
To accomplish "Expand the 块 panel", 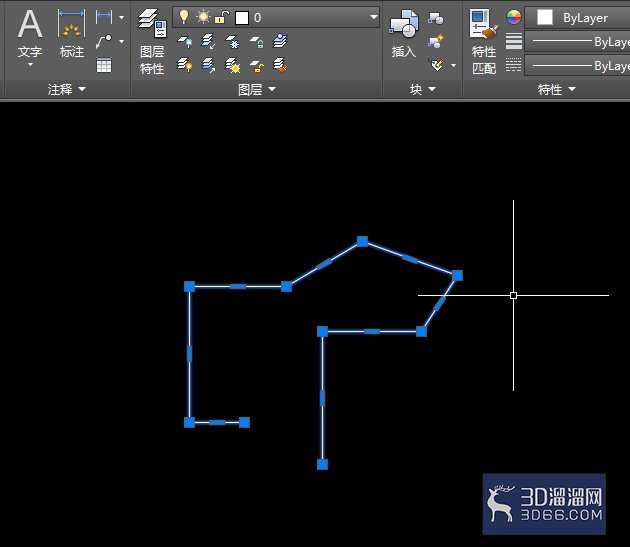I will [423, 89].
